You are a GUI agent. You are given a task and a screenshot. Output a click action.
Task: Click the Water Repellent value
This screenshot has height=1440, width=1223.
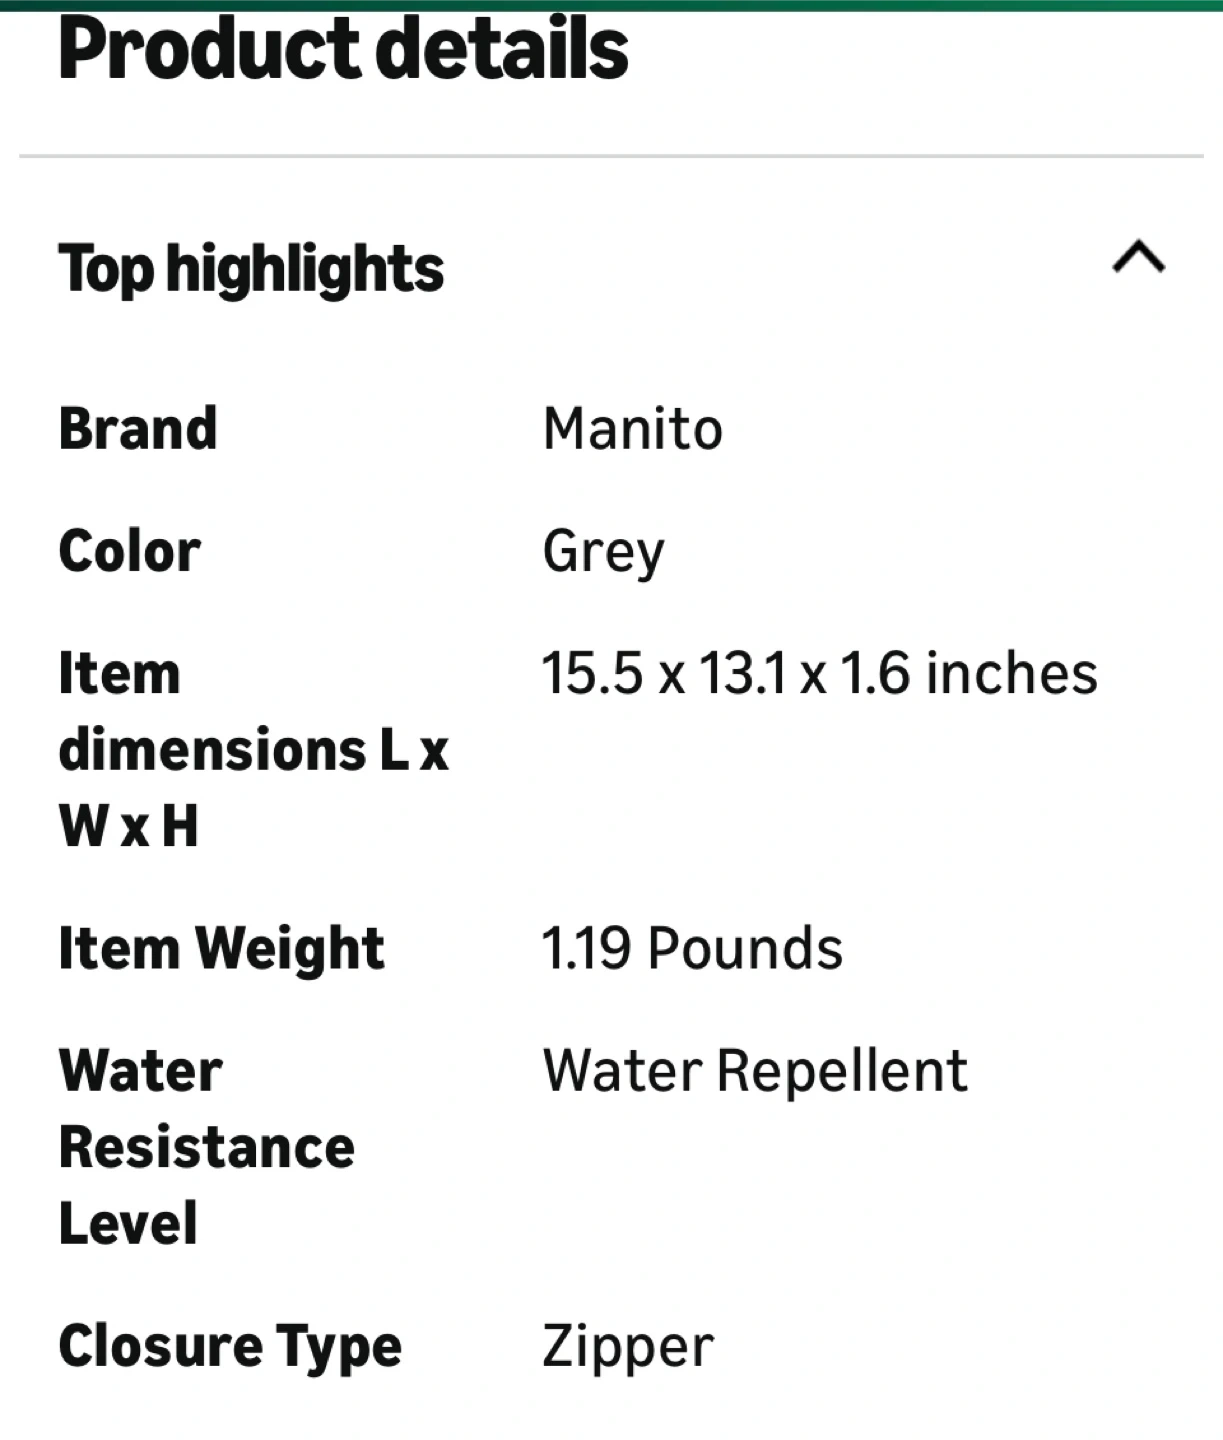tap(755, 1071)
